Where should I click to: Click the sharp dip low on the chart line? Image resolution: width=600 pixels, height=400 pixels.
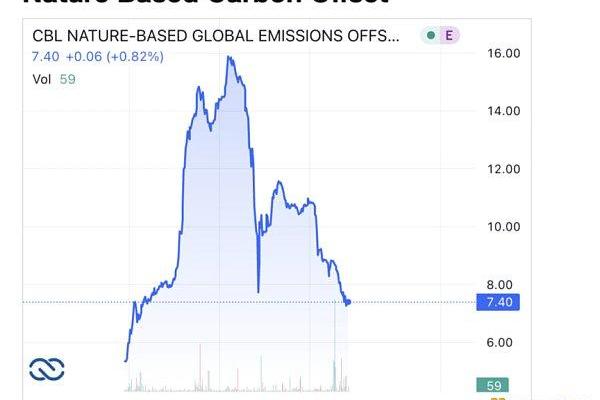point(258,291)
